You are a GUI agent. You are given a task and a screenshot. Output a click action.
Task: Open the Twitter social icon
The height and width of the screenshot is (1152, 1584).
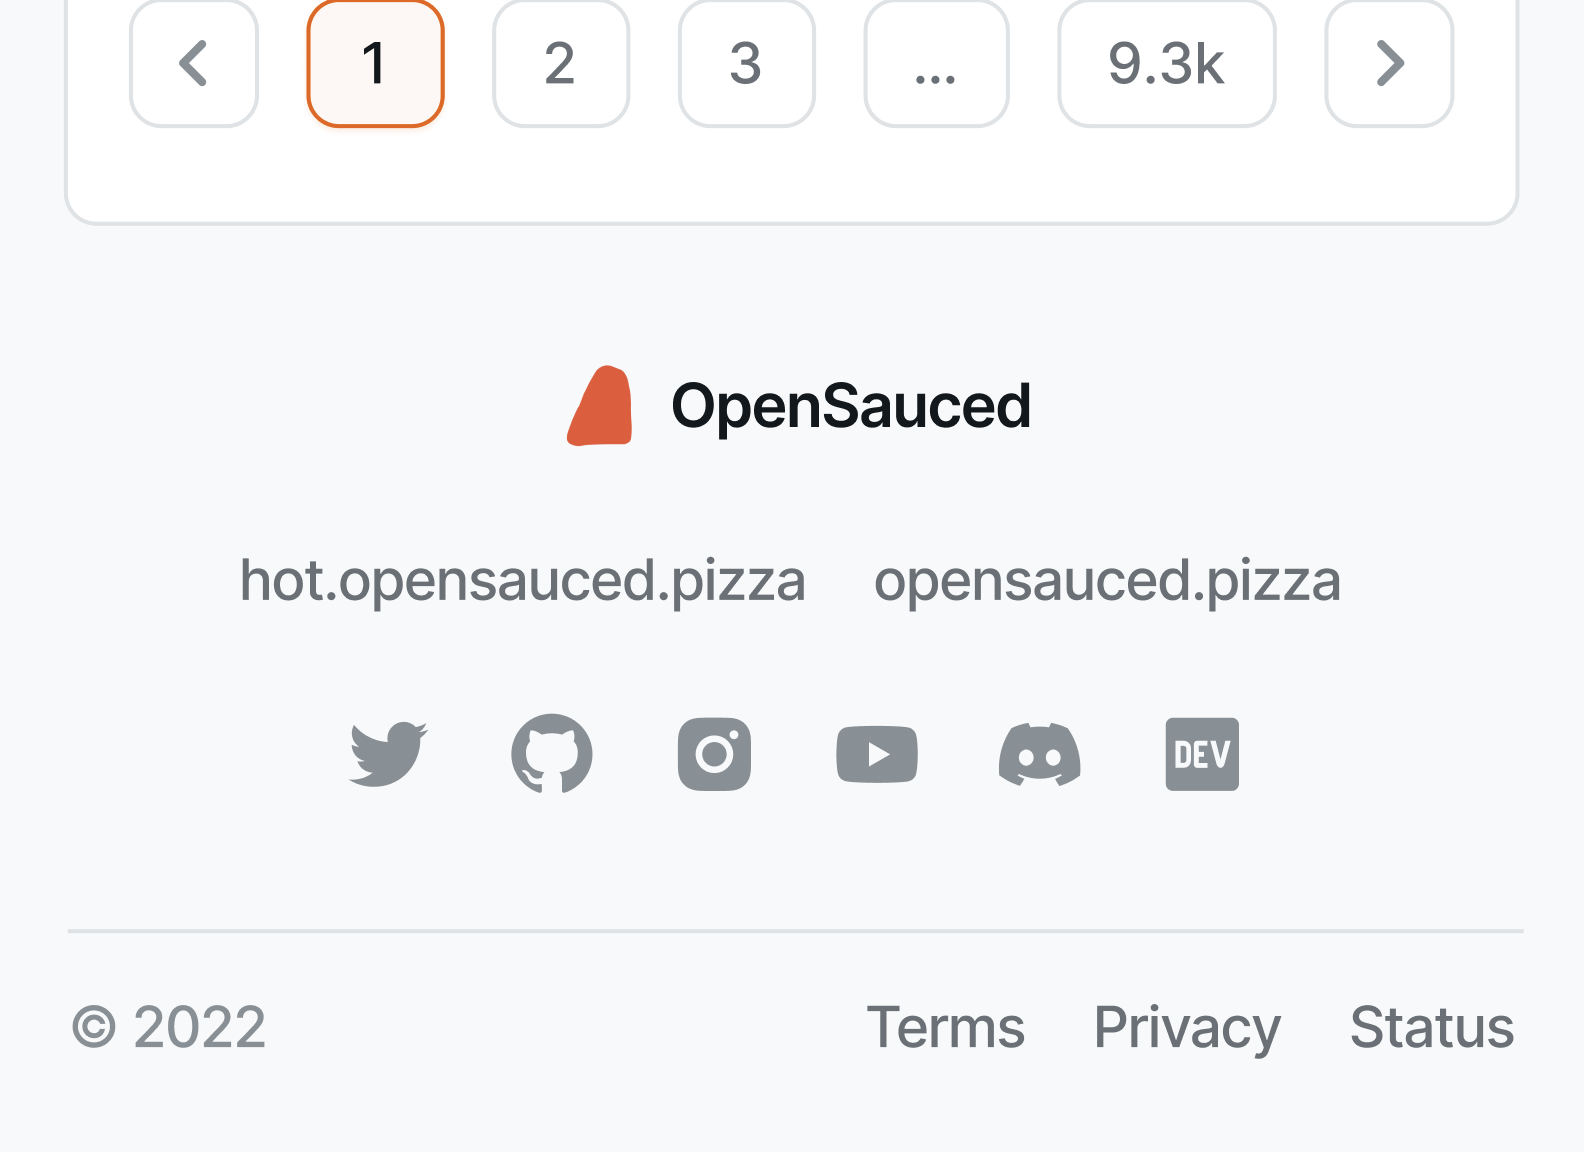pos(387,754)
